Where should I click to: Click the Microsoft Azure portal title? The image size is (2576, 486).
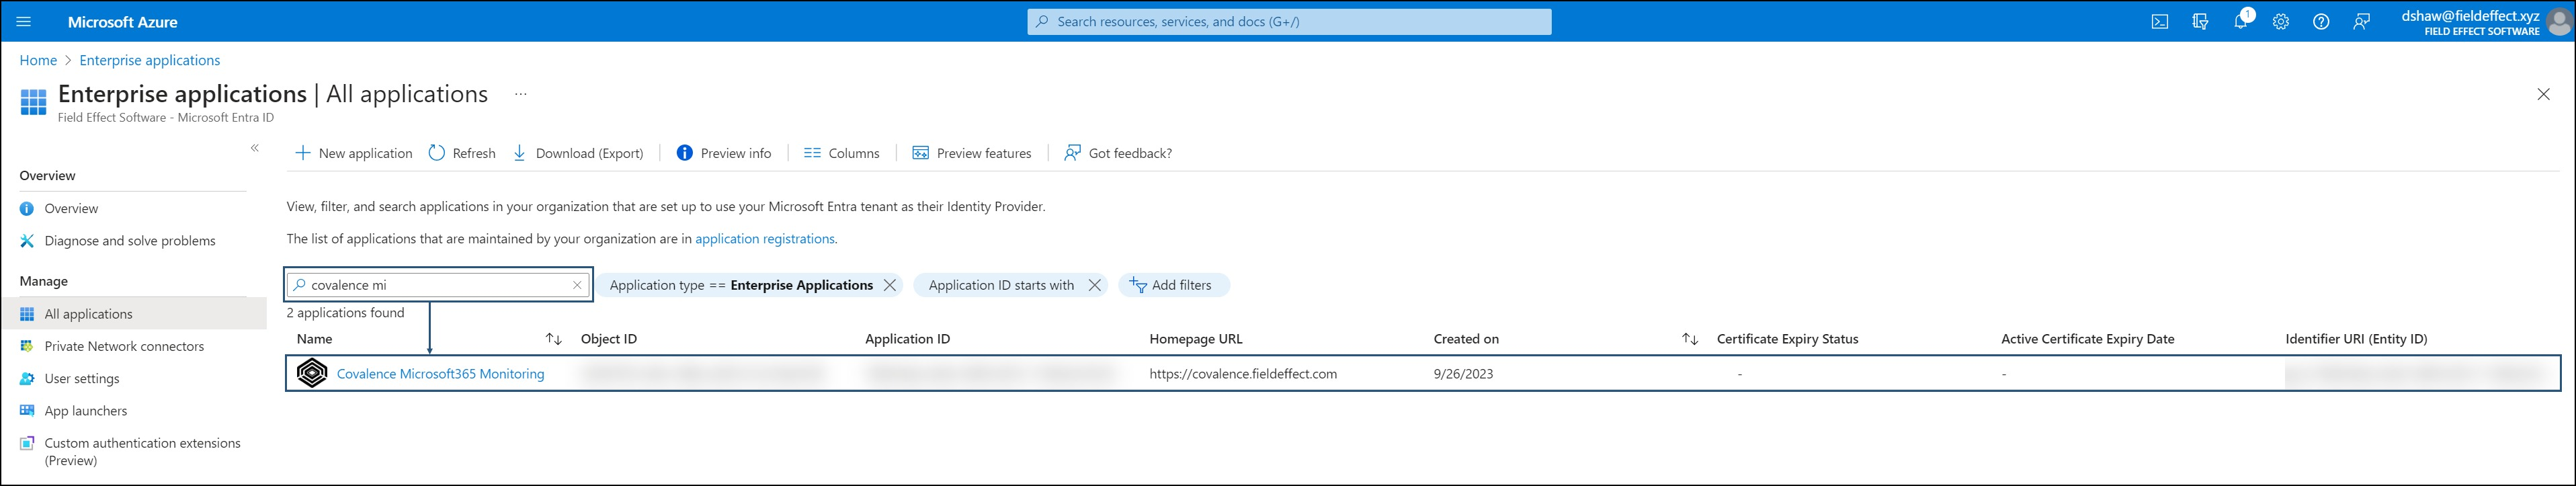click(122, 21)
